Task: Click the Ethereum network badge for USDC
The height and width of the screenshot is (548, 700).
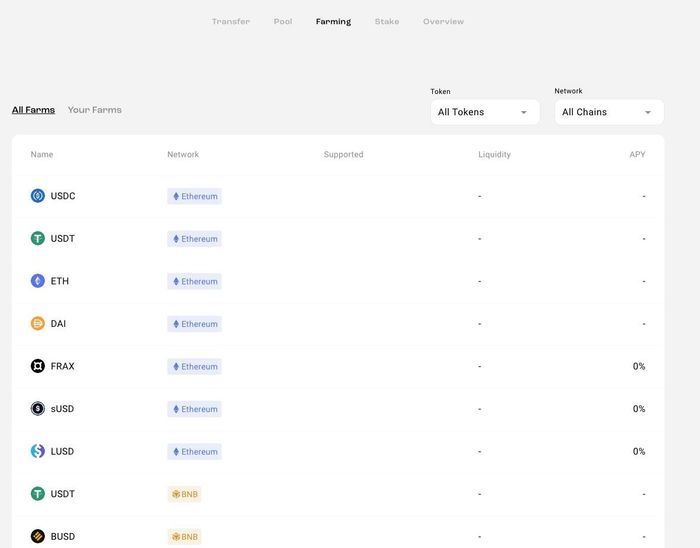Action: coord(194,197)
